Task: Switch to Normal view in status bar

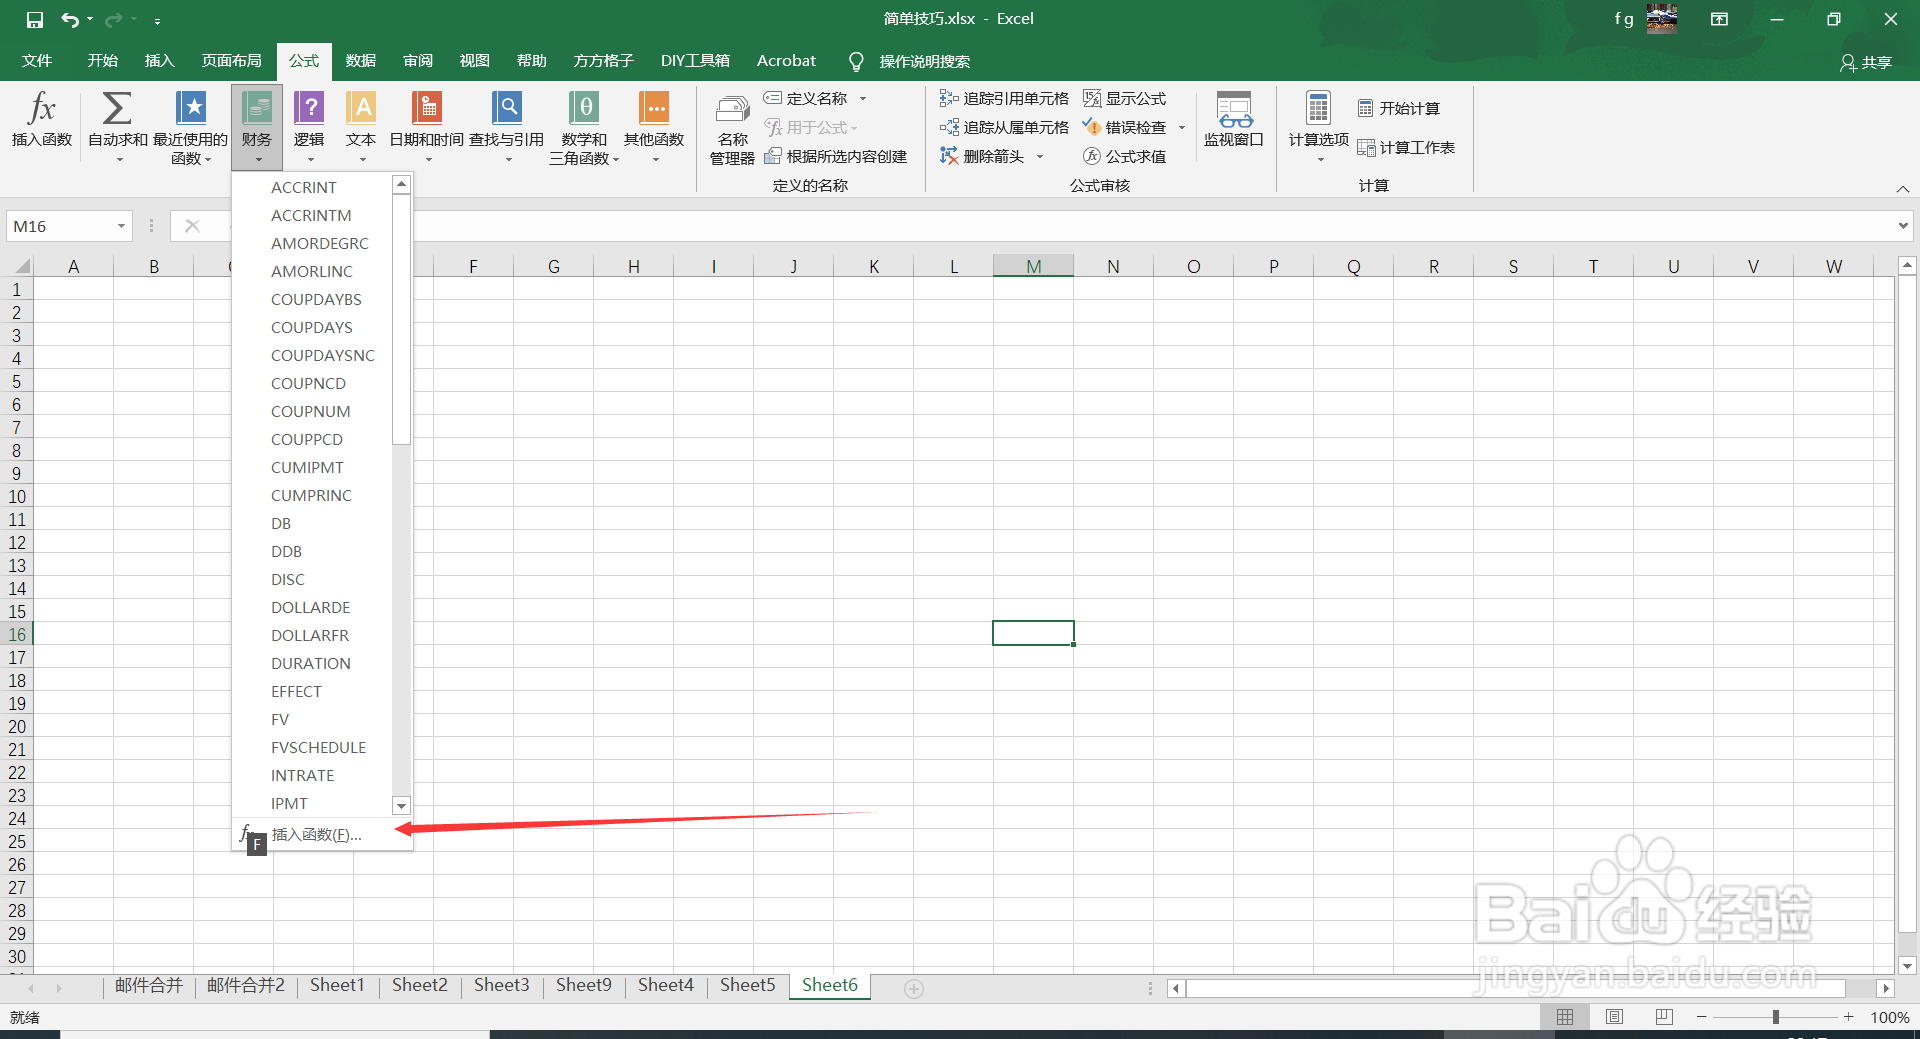Action: (1565, 1017)
